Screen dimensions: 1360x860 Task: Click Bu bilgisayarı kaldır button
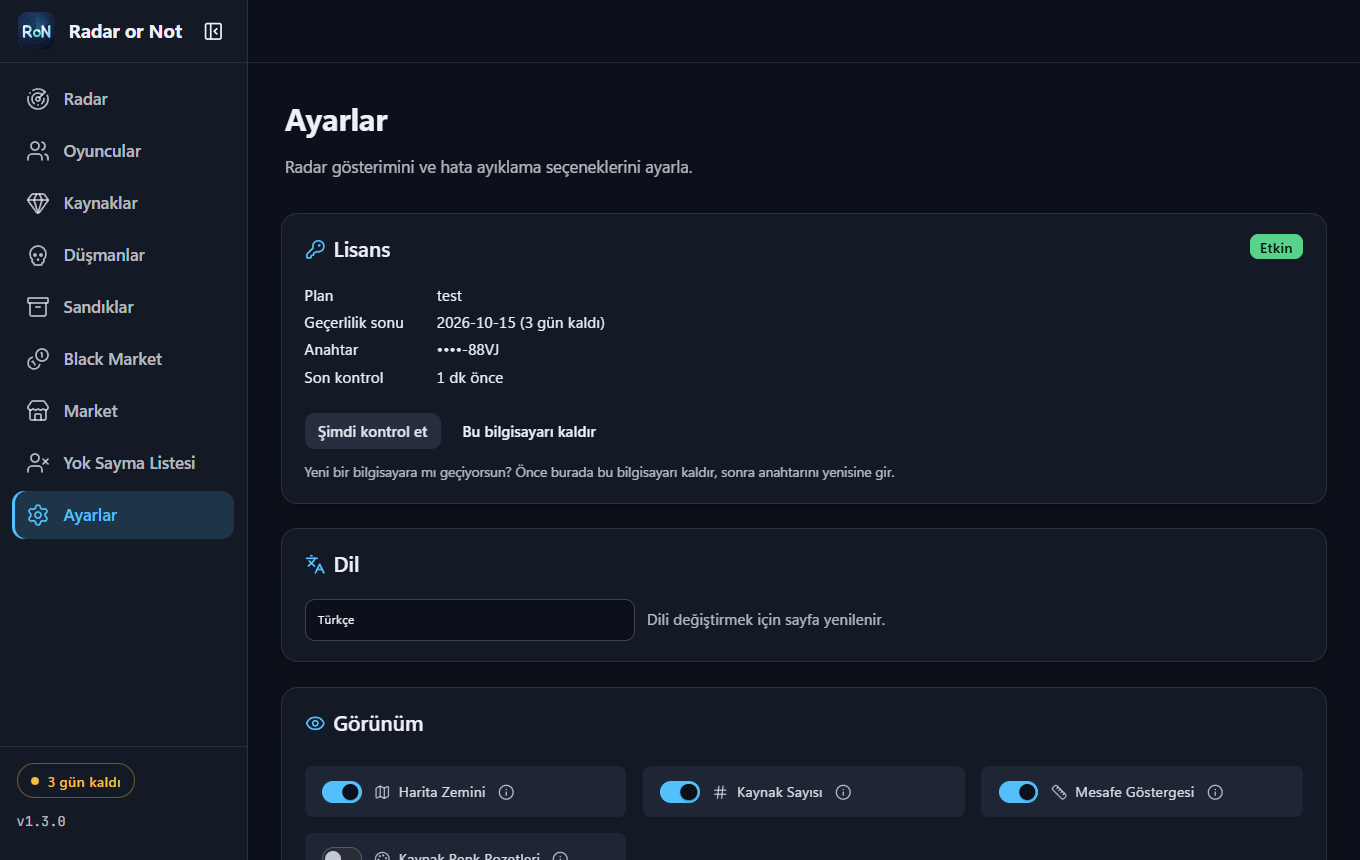529,432
